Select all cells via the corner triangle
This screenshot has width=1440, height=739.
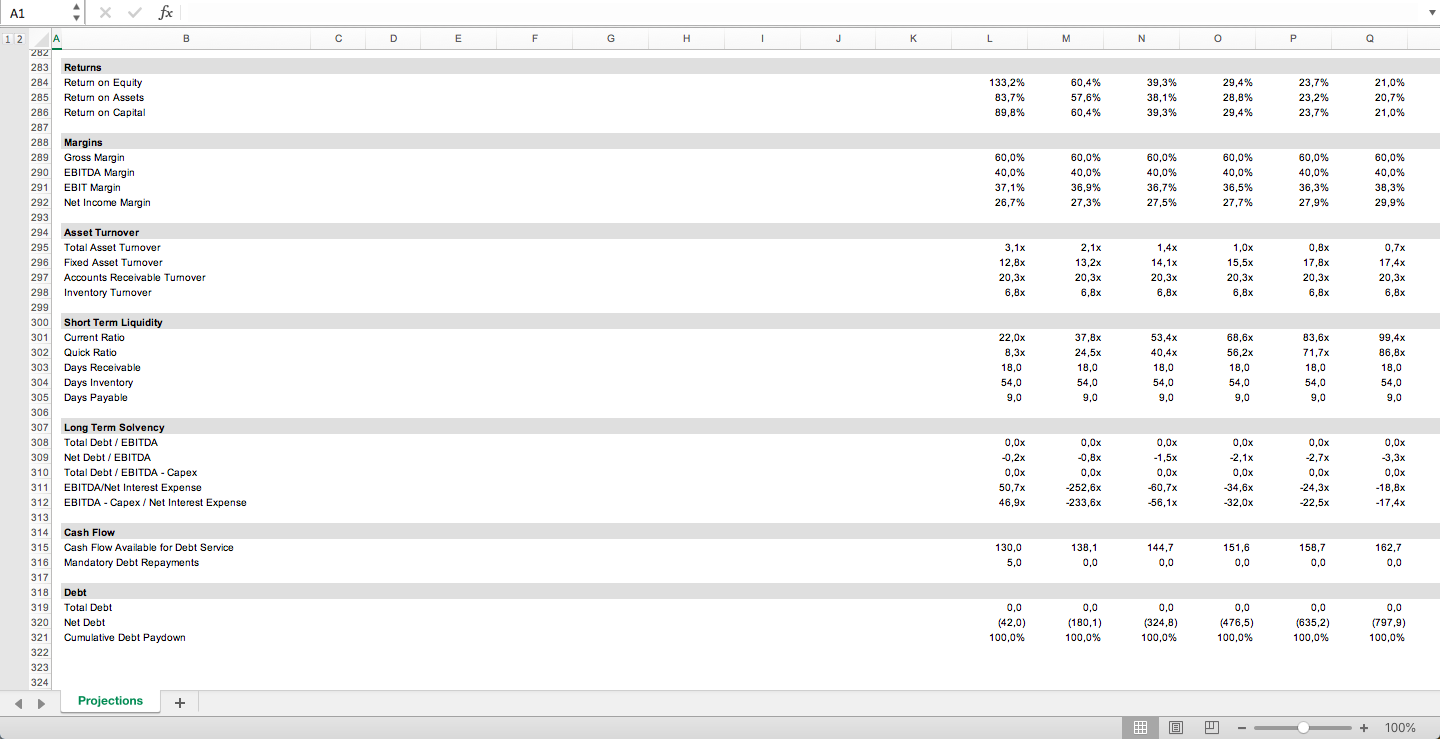(x=40, y=38)
